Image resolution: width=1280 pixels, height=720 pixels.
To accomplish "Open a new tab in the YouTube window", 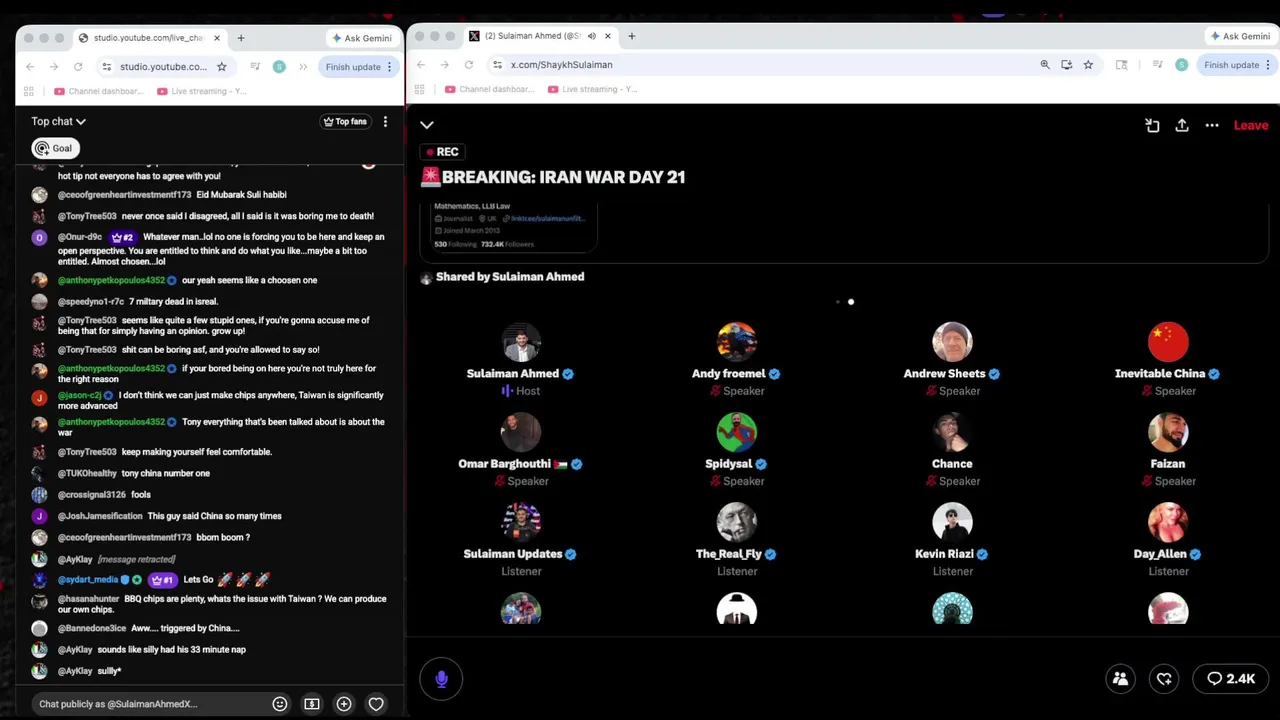I will click(x=240, y=38).
